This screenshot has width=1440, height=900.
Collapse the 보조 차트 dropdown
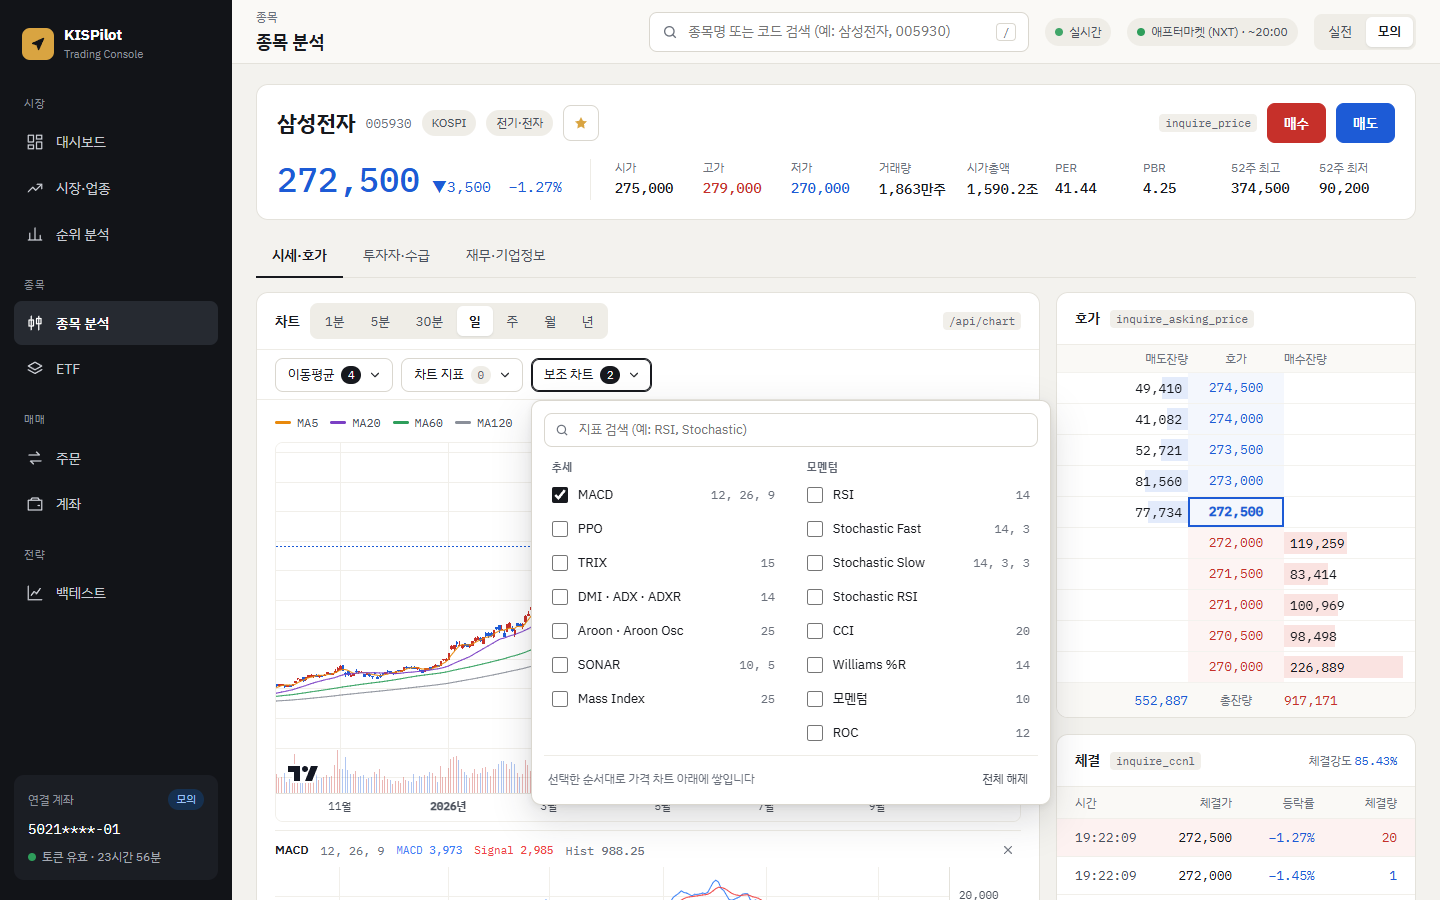click(591, 375)
